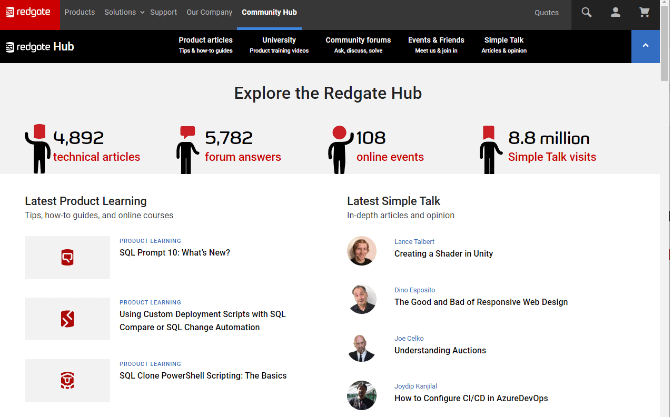This screenshot has height=417, width=670.
Task: Open Our Company menu item
Action: pyautogui.click(x=209, y=12)
